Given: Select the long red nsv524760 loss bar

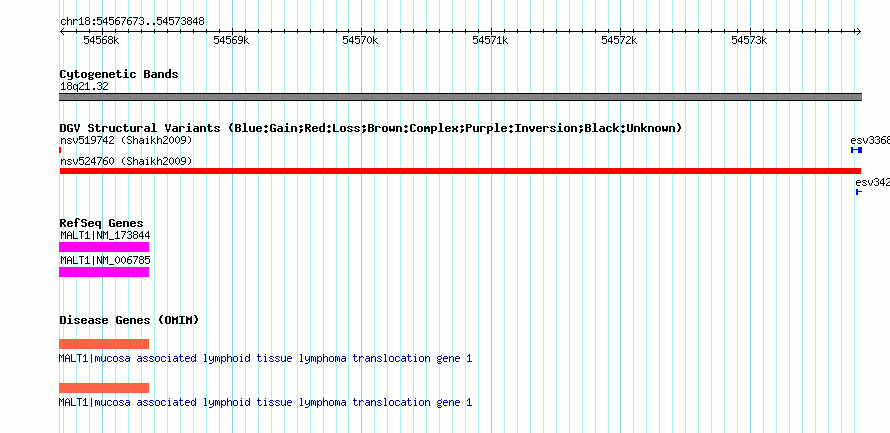Looking at the screenshot, I should pyautogui.click(x=460, y=171).
